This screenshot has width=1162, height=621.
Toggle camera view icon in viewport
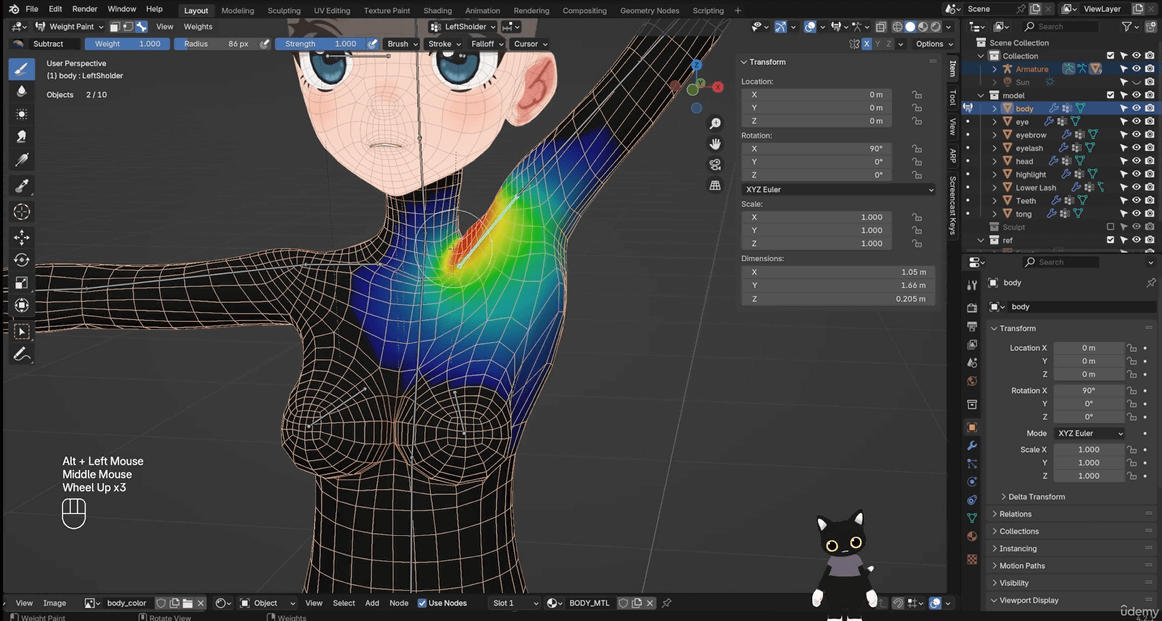pyautogui.click(x=715, y=165)
